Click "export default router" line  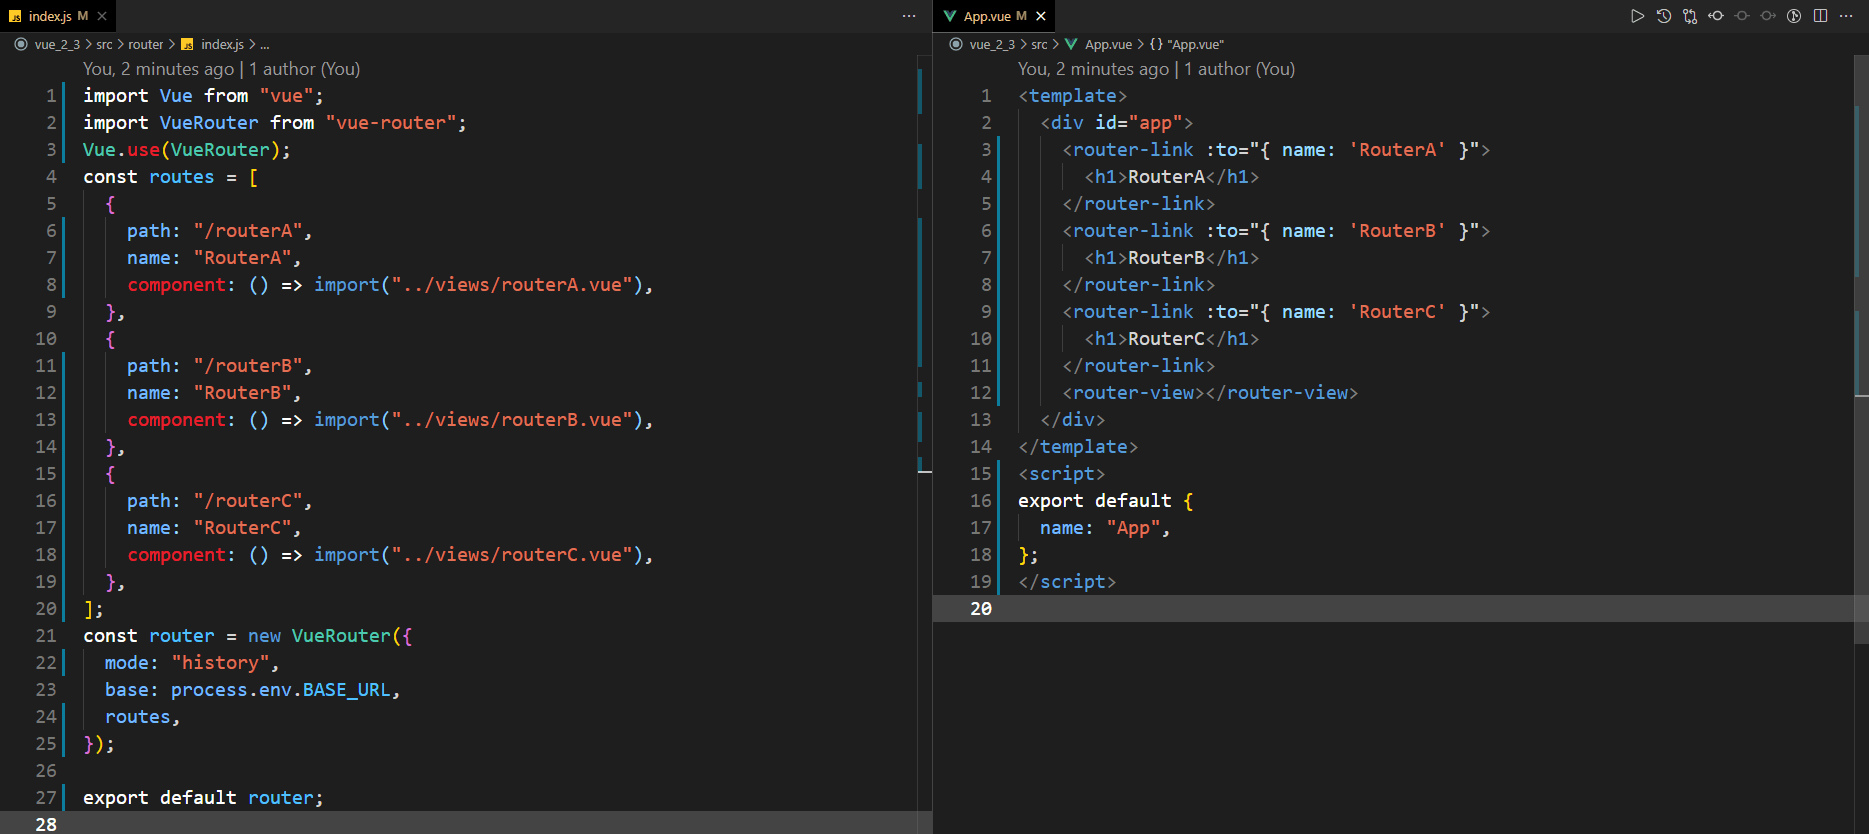coord(203,798)
